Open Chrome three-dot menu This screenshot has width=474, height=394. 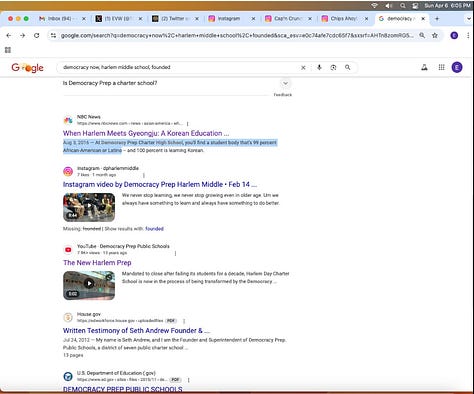point(468,35)
